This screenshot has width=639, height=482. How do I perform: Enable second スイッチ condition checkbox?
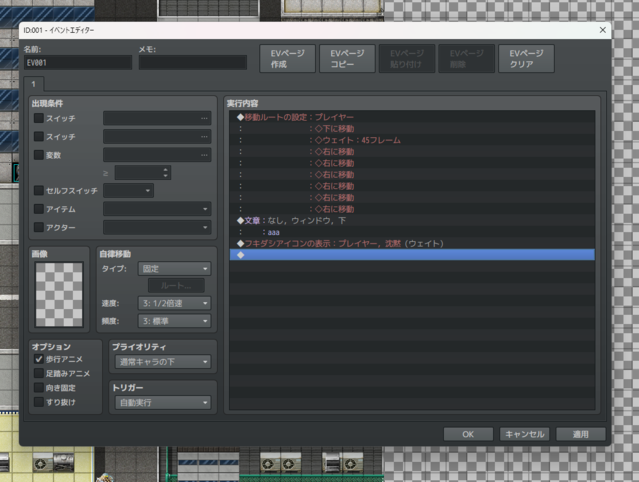pos(39,136)
